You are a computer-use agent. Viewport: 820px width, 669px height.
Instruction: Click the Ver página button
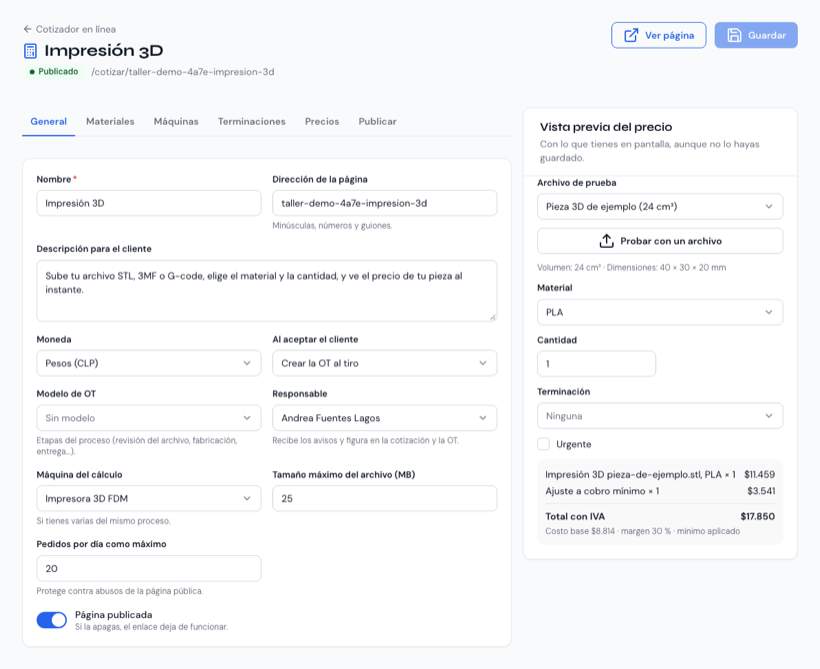tap(659, 35)
